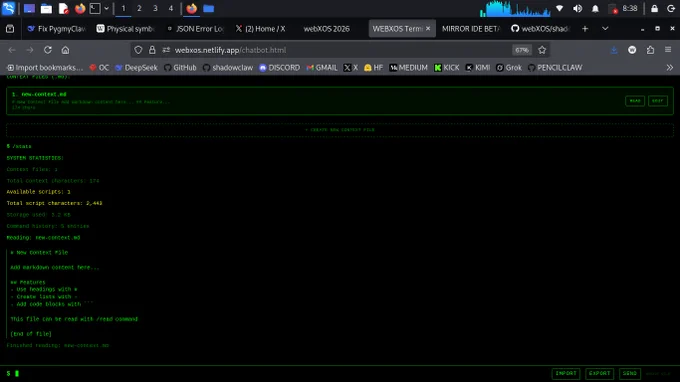Open text editor launcher in panel

63,8
